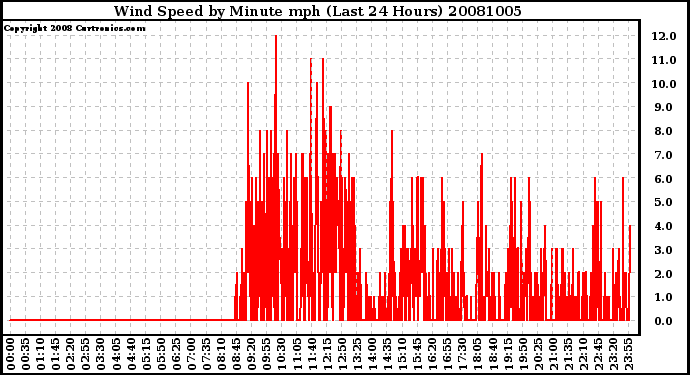Click the 10:30 time axis label

(x=282, y=354)
